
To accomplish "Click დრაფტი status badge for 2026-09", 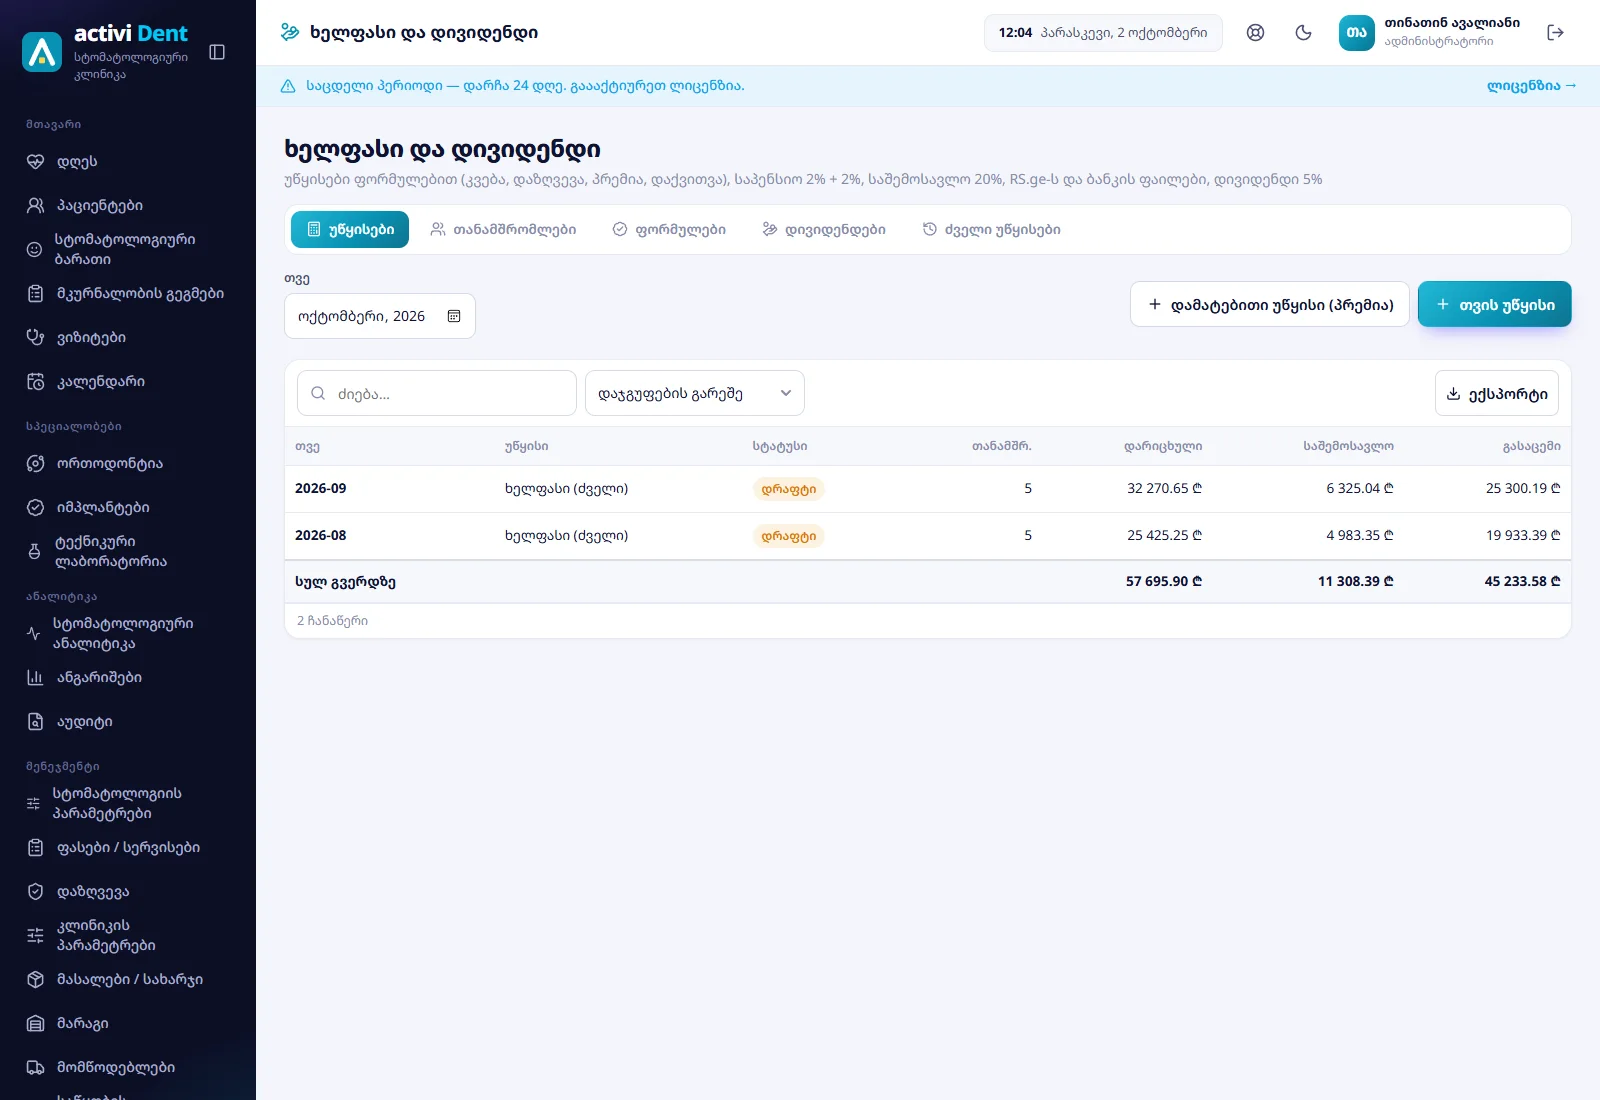I will [x=788, y=489].
